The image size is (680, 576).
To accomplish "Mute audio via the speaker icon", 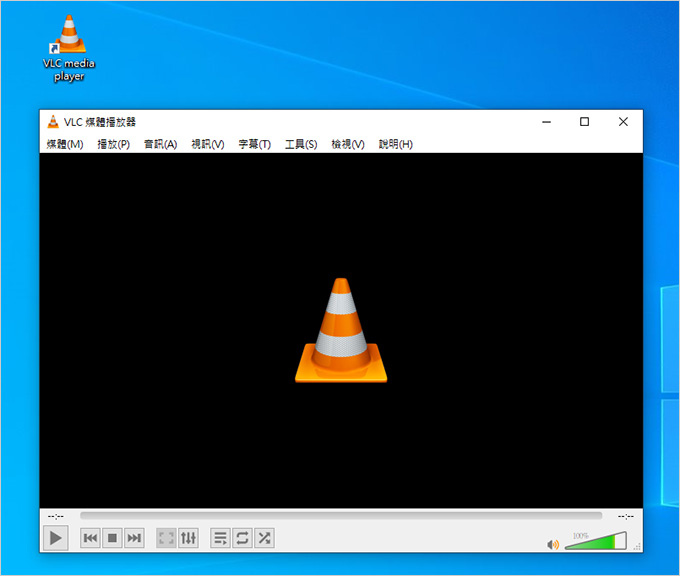I will coord(553,544).
